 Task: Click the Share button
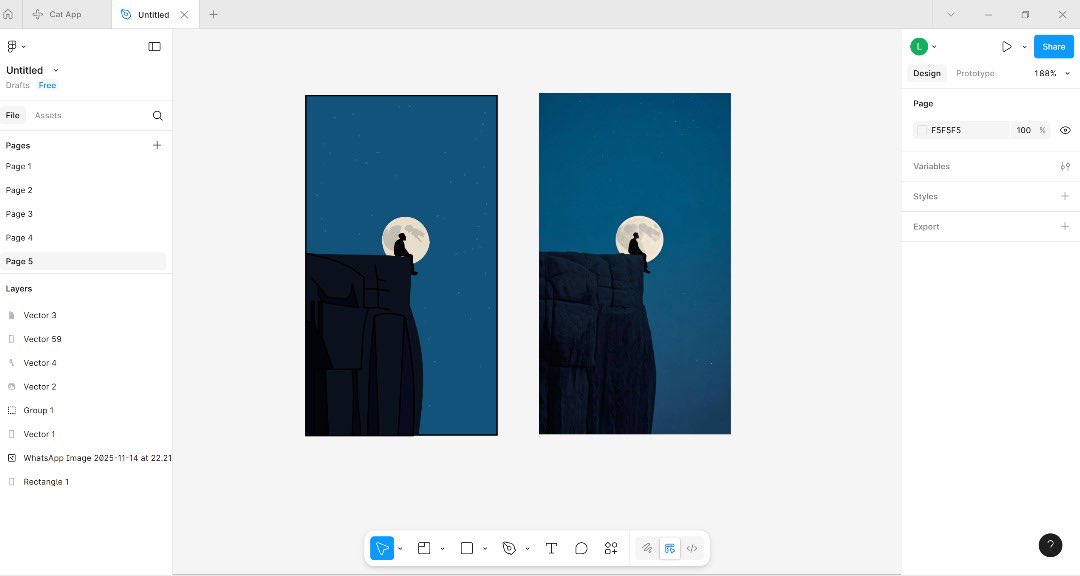click(x=1053, y=47)
